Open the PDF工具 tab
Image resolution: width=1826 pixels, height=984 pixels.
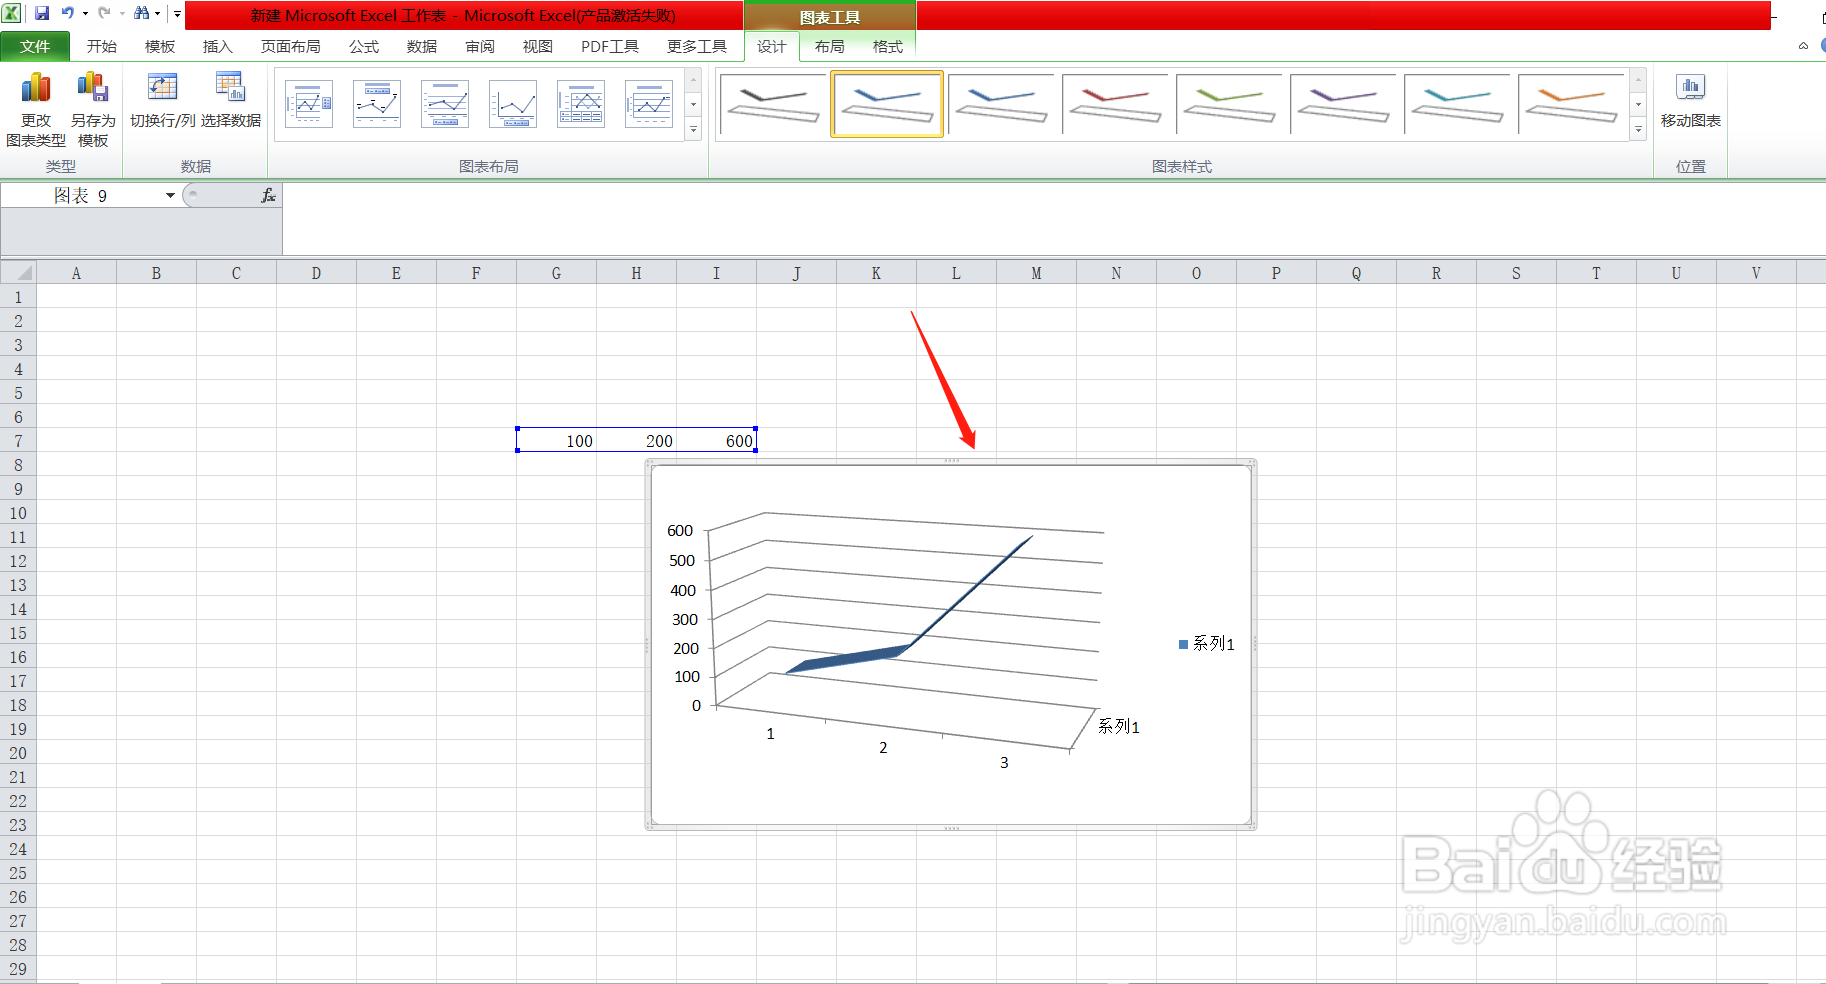(610, 46)
